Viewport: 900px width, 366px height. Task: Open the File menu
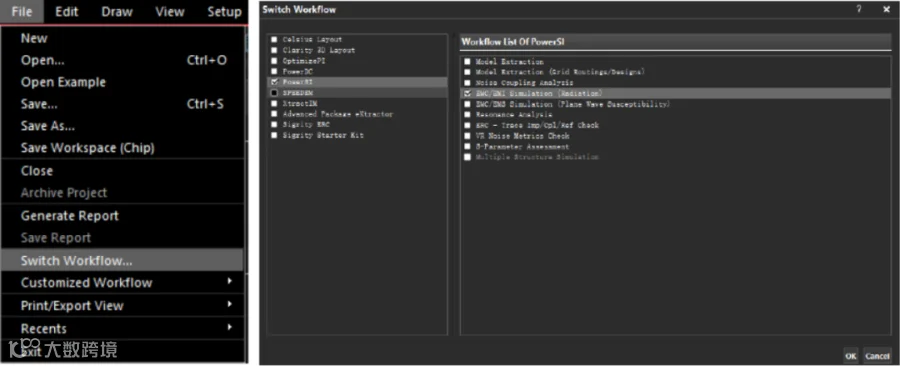point(22,11)
